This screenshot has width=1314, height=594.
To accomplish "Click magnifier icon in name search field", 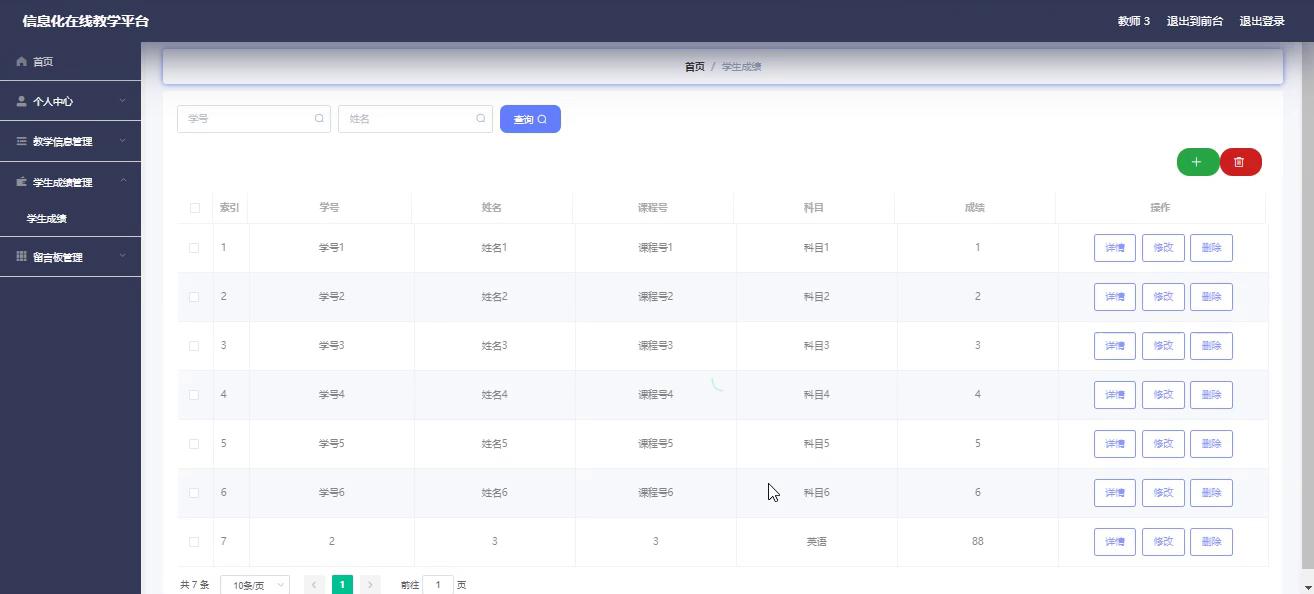I will (x=481, y=119).
